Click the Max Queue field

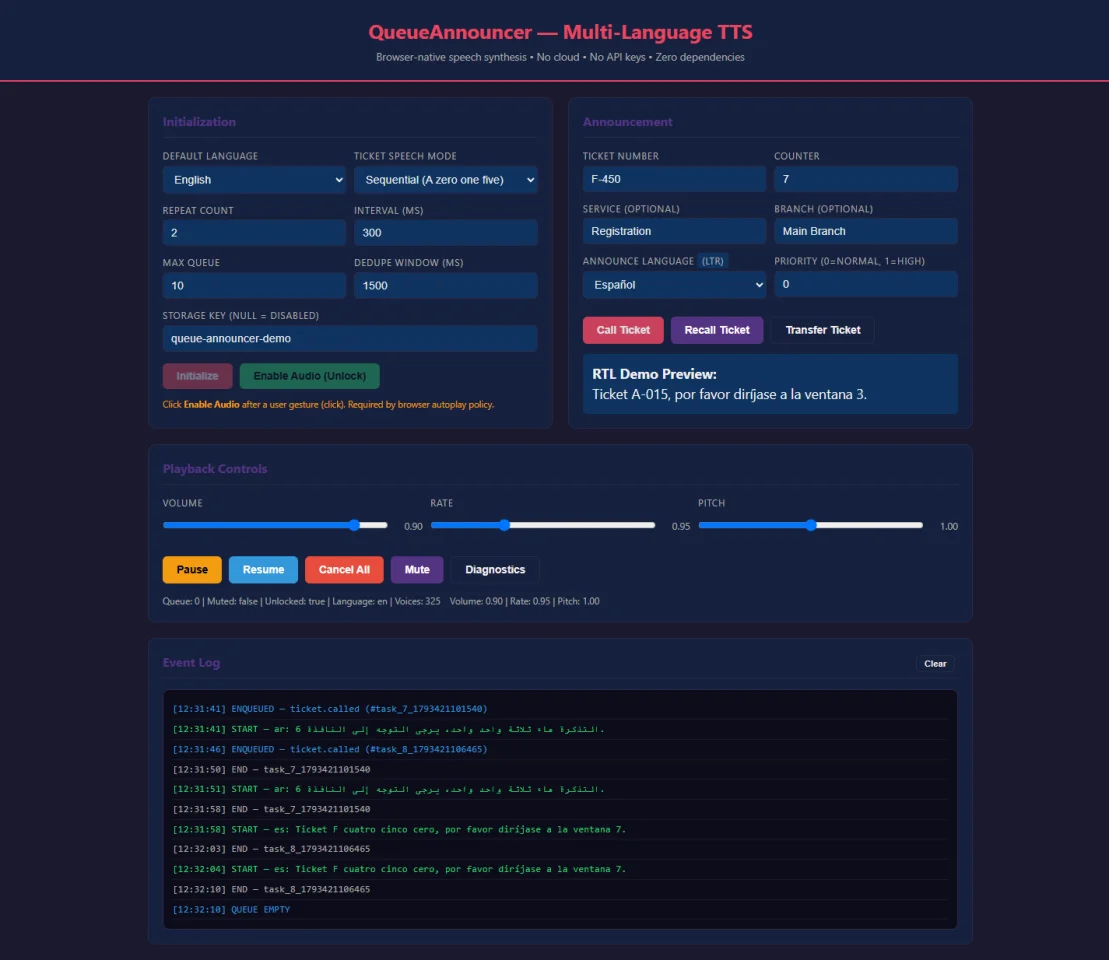(254, 285)
